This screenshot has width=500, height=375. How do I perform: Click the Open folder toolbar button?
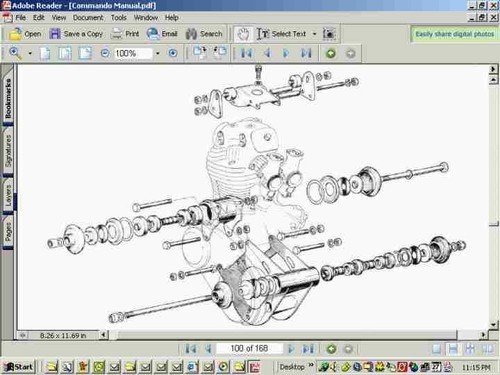pyautogui.click(x=25, y=34)
